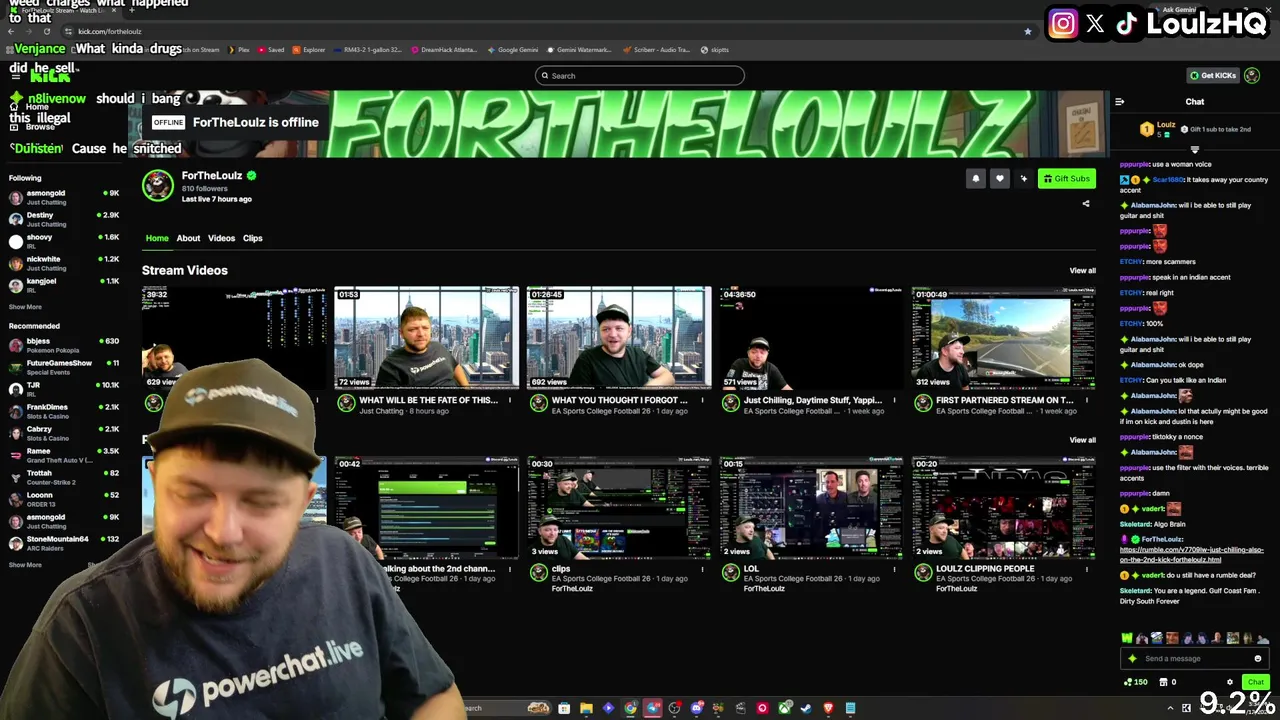Expand the chat leaderboard arrow
Viewport: 1280px width, 720px height.
(x=1194, y=150)
